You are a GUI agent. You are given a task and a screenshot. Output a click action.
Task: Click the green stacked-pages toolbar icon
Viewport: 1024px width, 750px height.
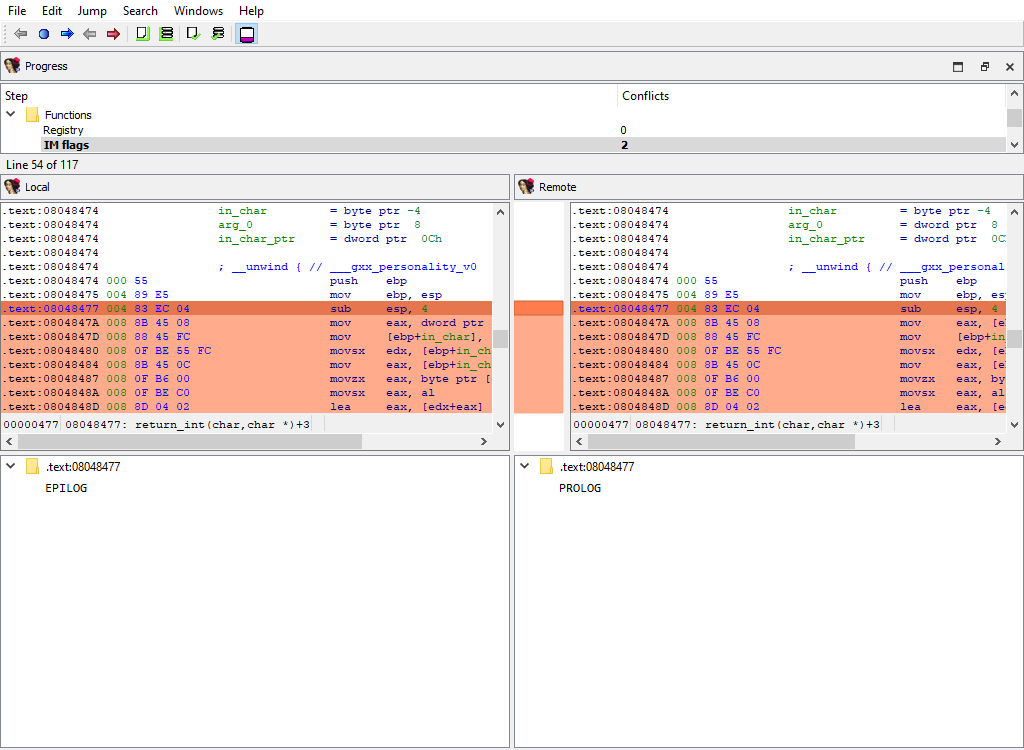166,34
